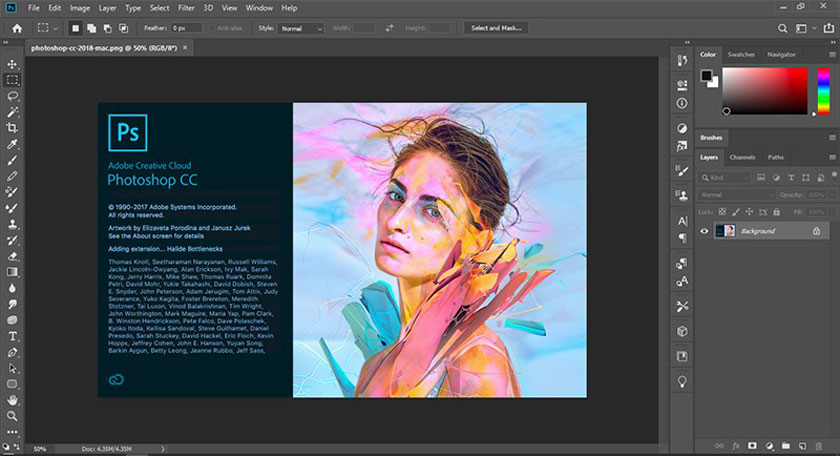Viewport: 840px width, 456px height.
Task: Create a new layer from Layers panel footer
Action: (x=804, y=444)
